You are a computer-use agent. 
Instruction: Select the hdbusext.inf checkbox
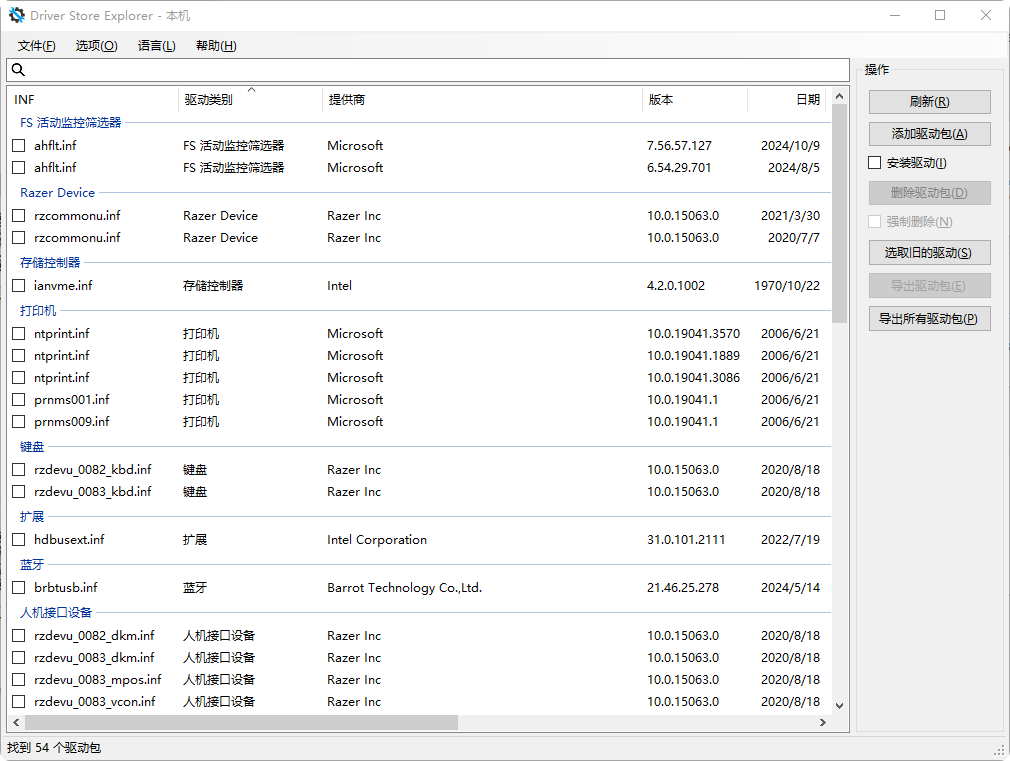[19, 539]
